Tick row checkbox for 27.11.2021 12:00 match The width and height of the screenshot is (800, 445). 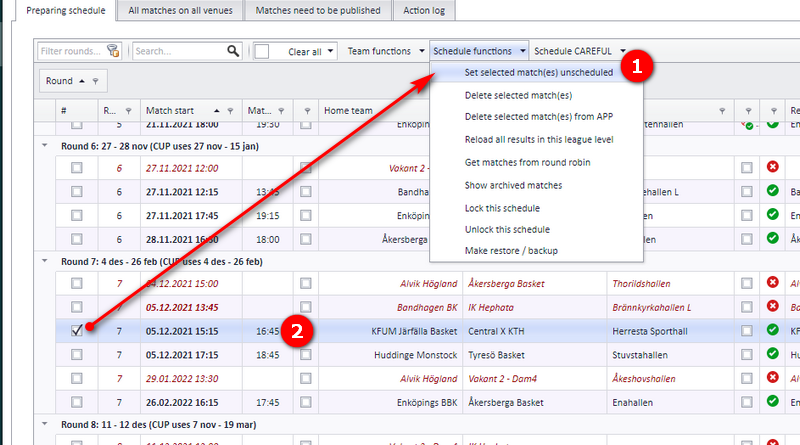(77, 168)
